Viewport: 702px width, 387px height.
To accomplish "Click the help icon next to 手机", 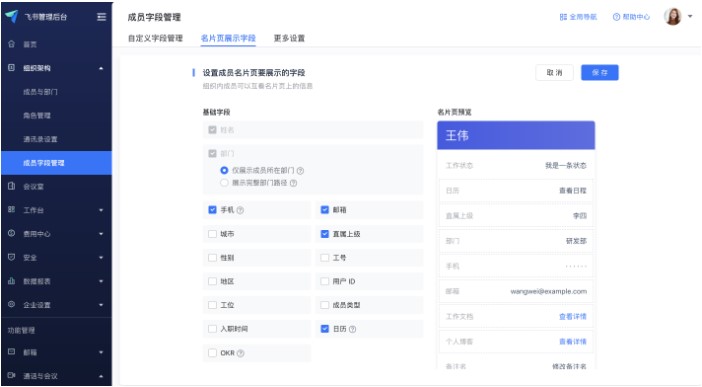I will 240,210.
